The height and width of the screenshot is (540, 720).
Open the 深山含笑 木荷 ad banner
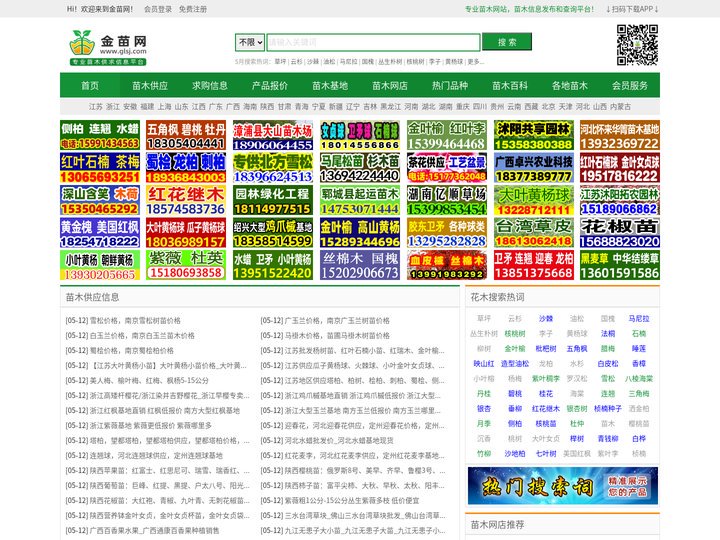(x=100, y=200)
